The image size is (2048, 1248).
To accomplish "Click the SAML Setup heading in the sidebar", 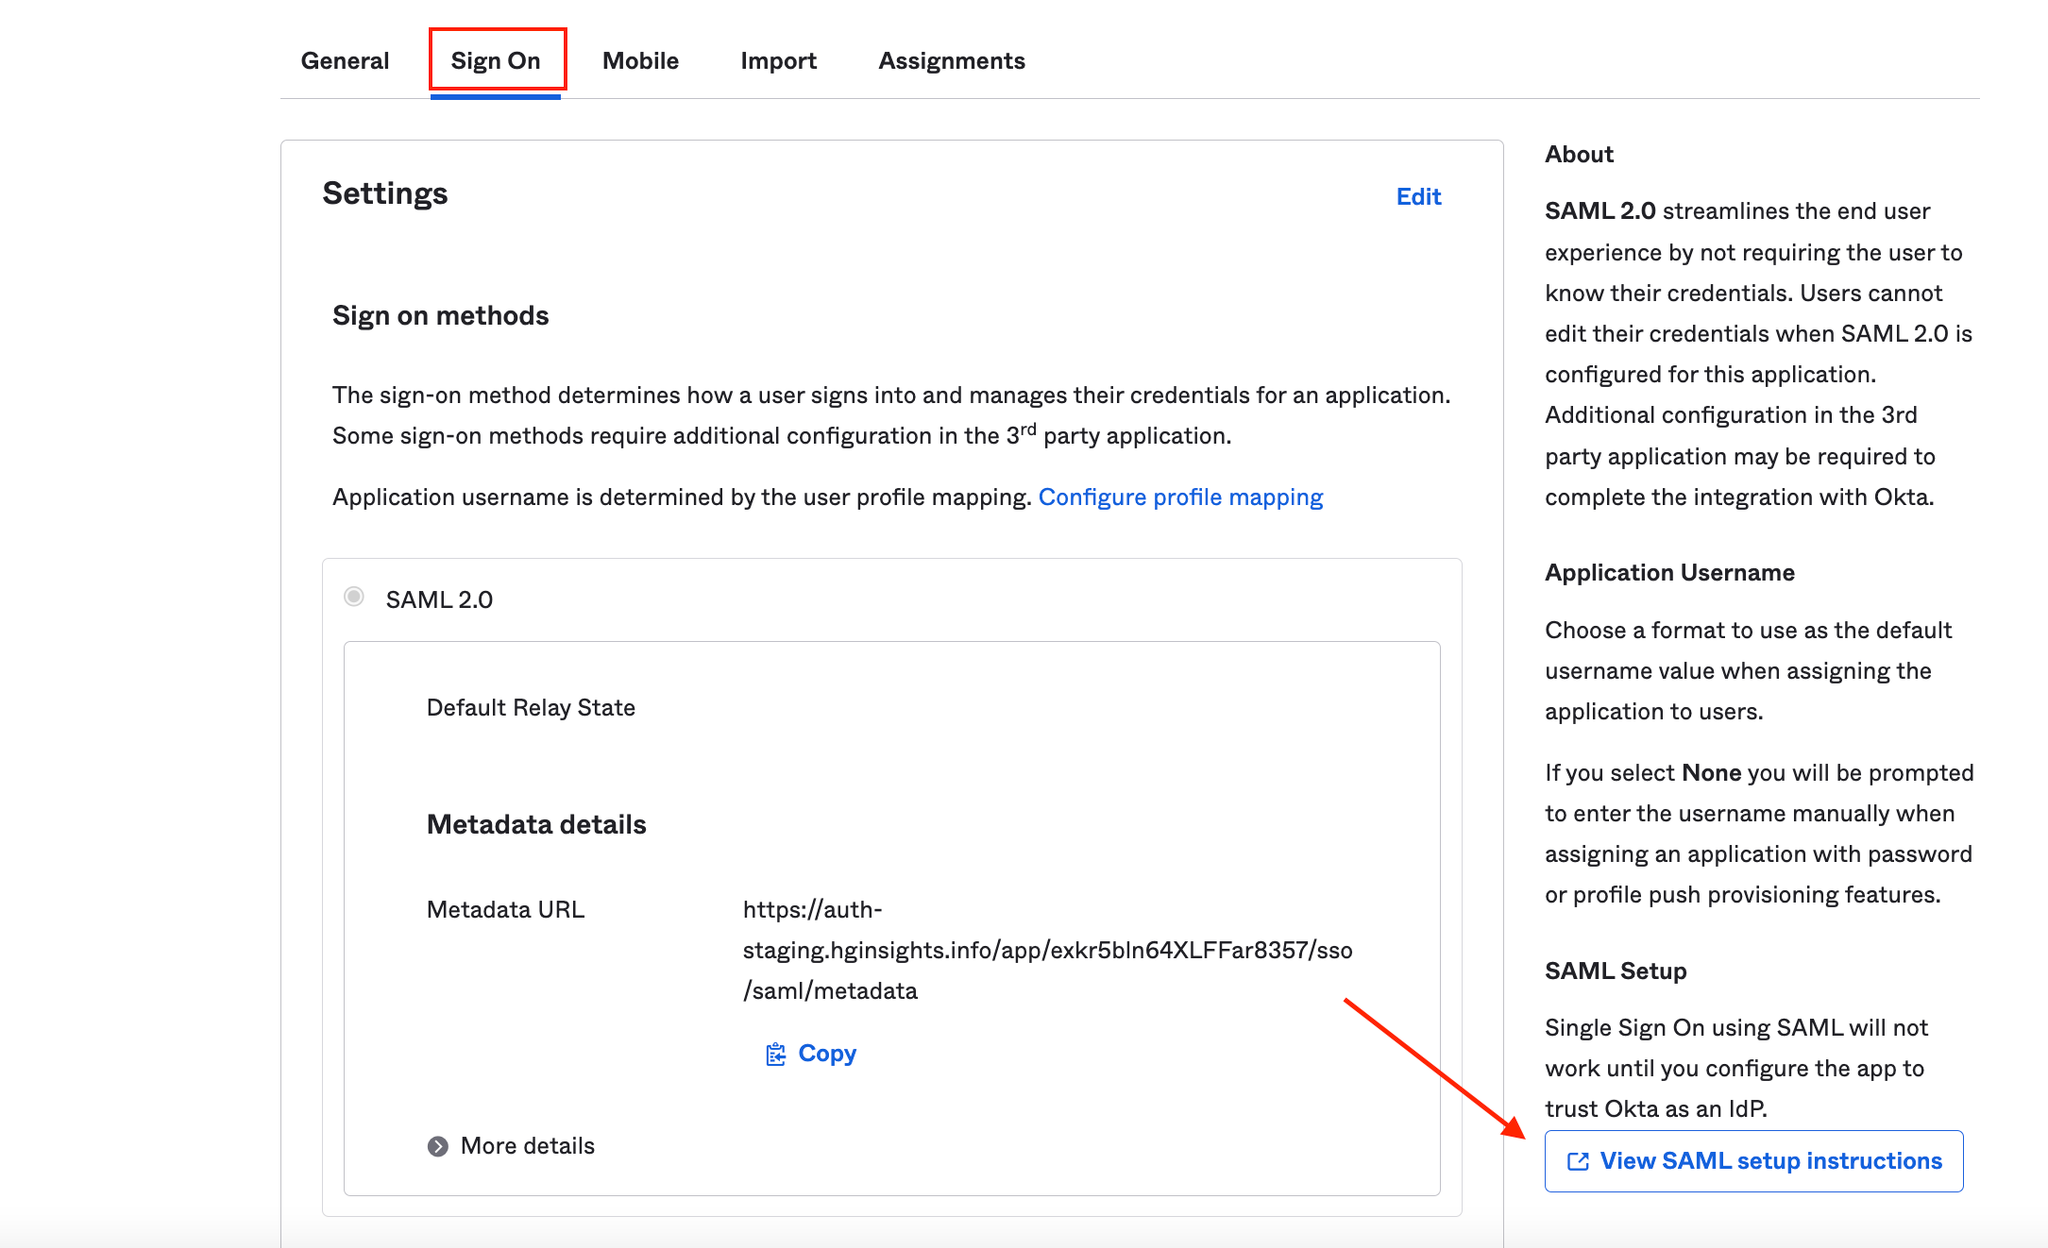I will point(1615,971).
